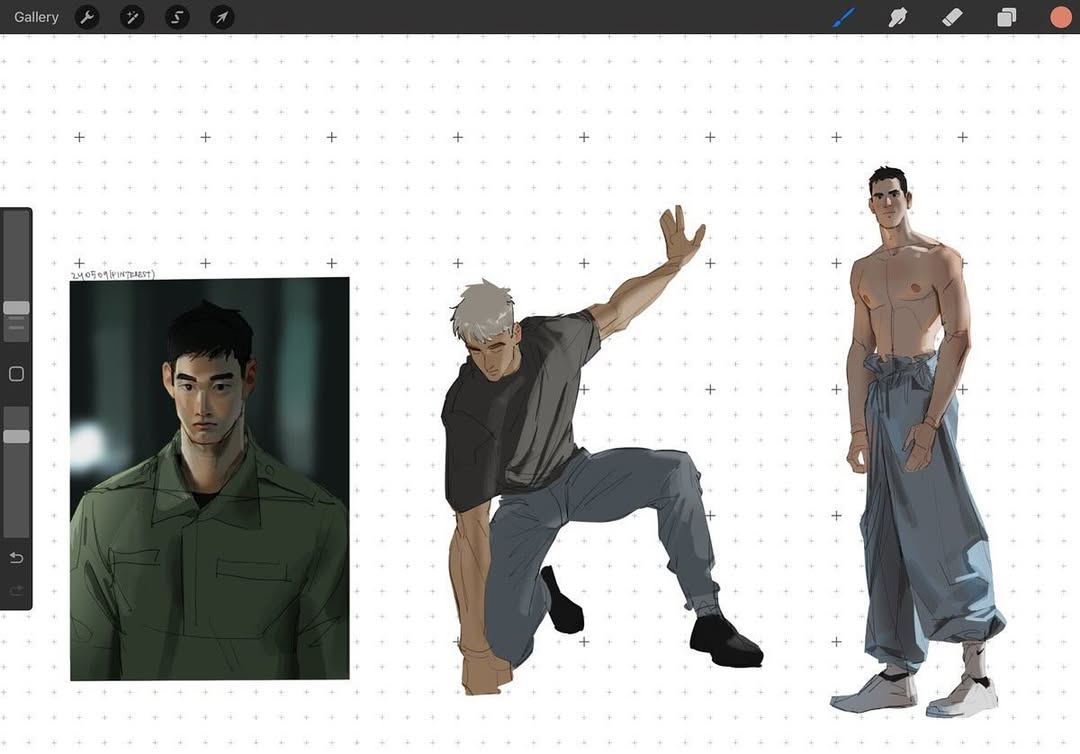Image resolution: width=1080 pixels, height=754 pixels.
Task: Open the Adjustments magic wand menu
Action: click(132, 17)
